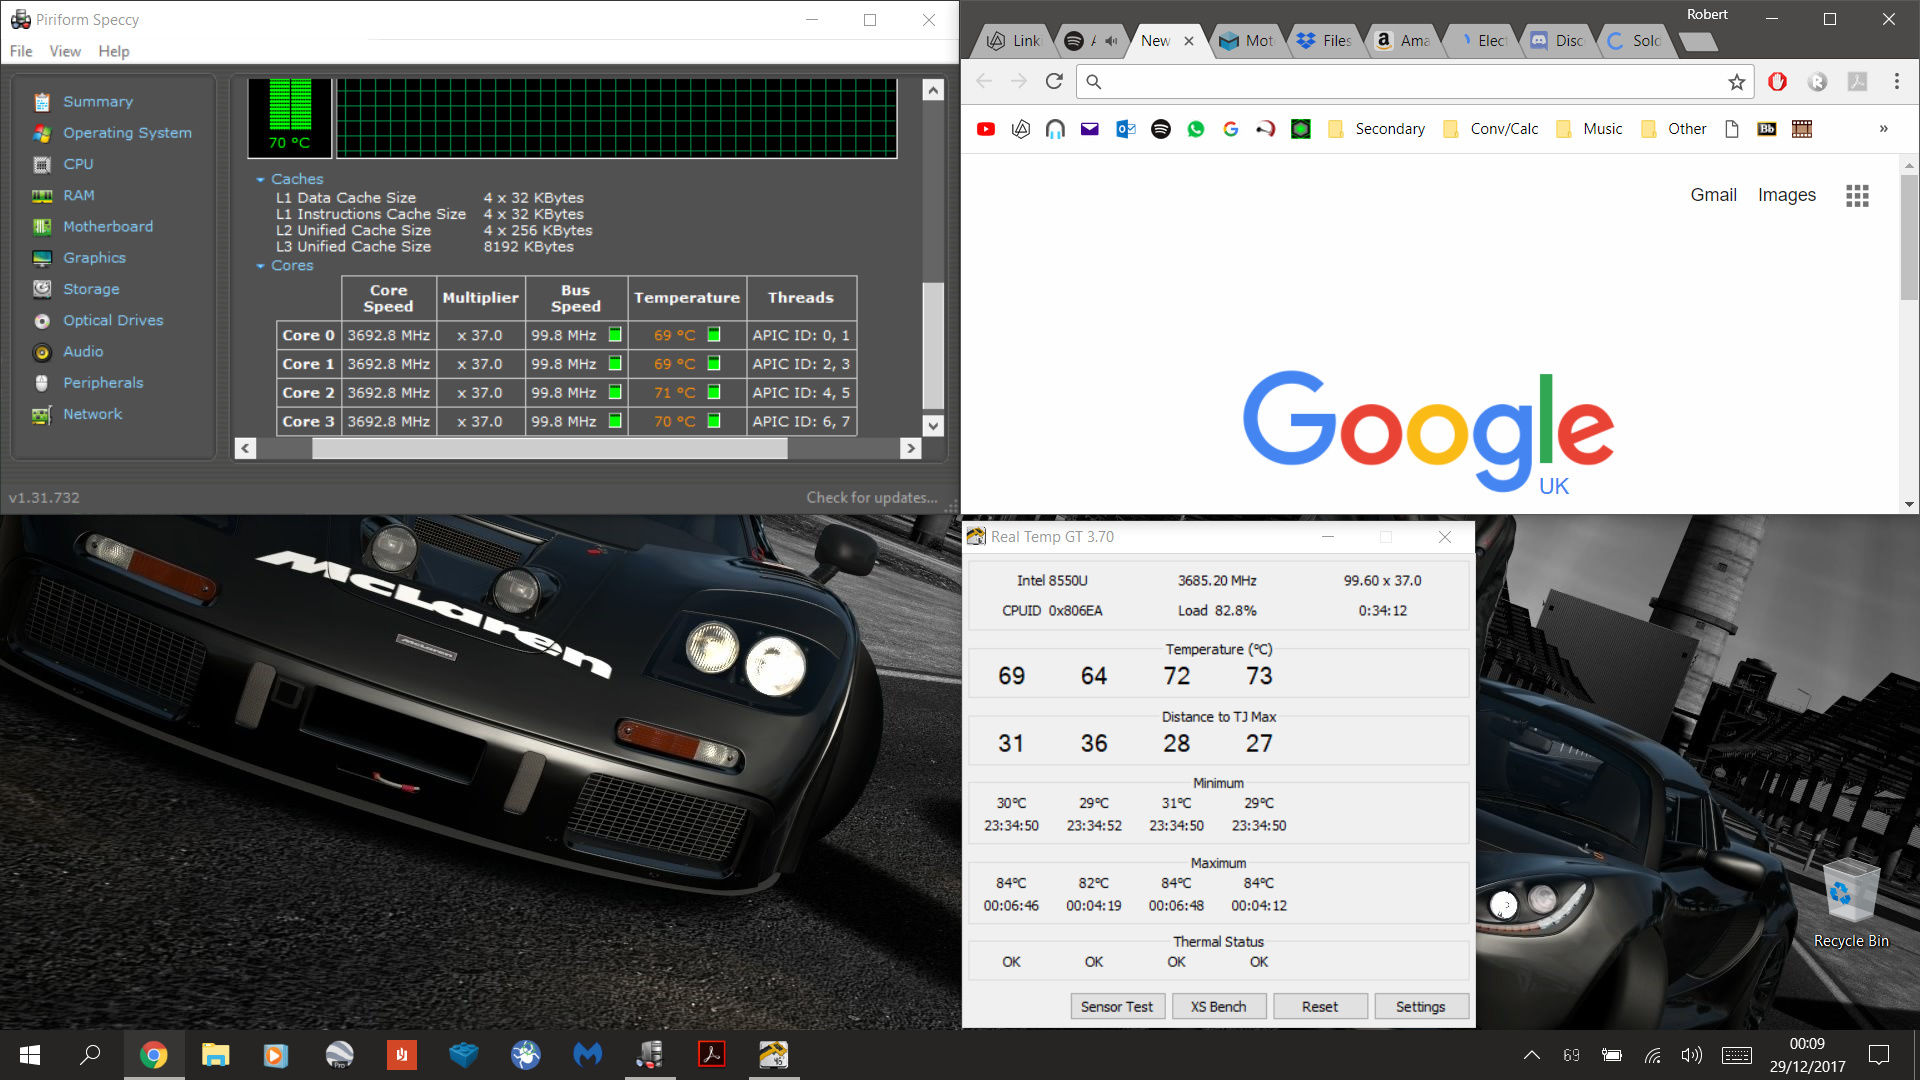Show more bookmarks with the chevron
Image resolution: width=1920 pixels, height=1080 pixels.
click(x=1883, y=129)
